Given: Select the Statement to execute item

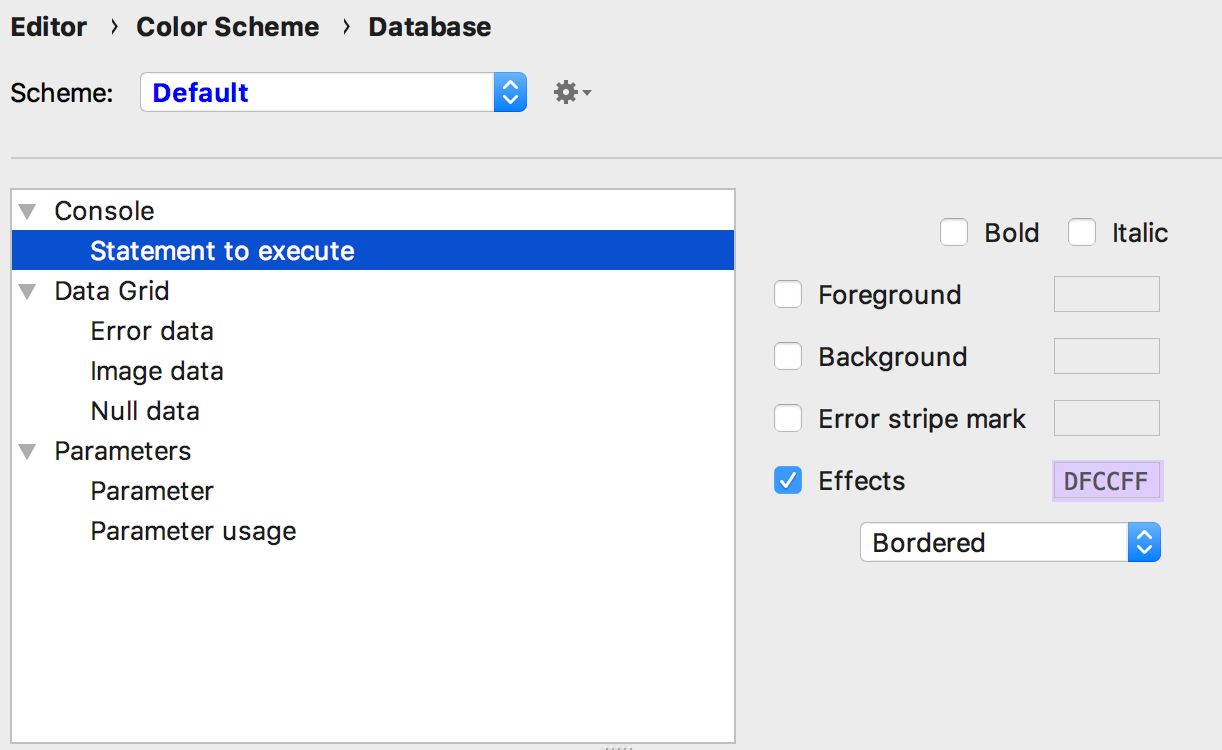Looking at the screenshot, I should (222, 251).
